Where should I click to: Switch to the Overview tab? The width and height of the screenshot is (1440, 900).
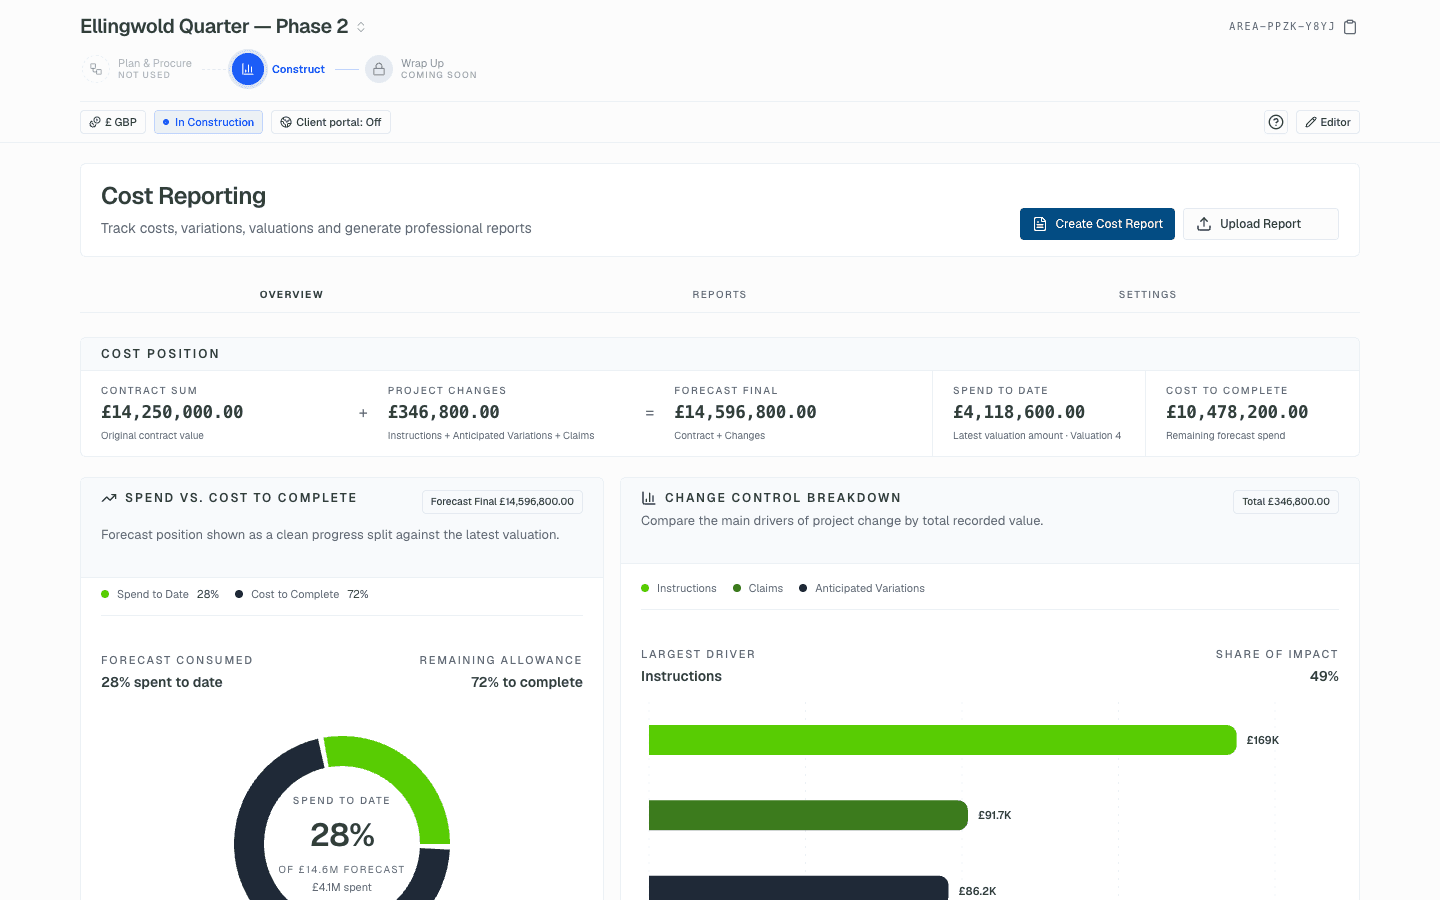point(292,295)
